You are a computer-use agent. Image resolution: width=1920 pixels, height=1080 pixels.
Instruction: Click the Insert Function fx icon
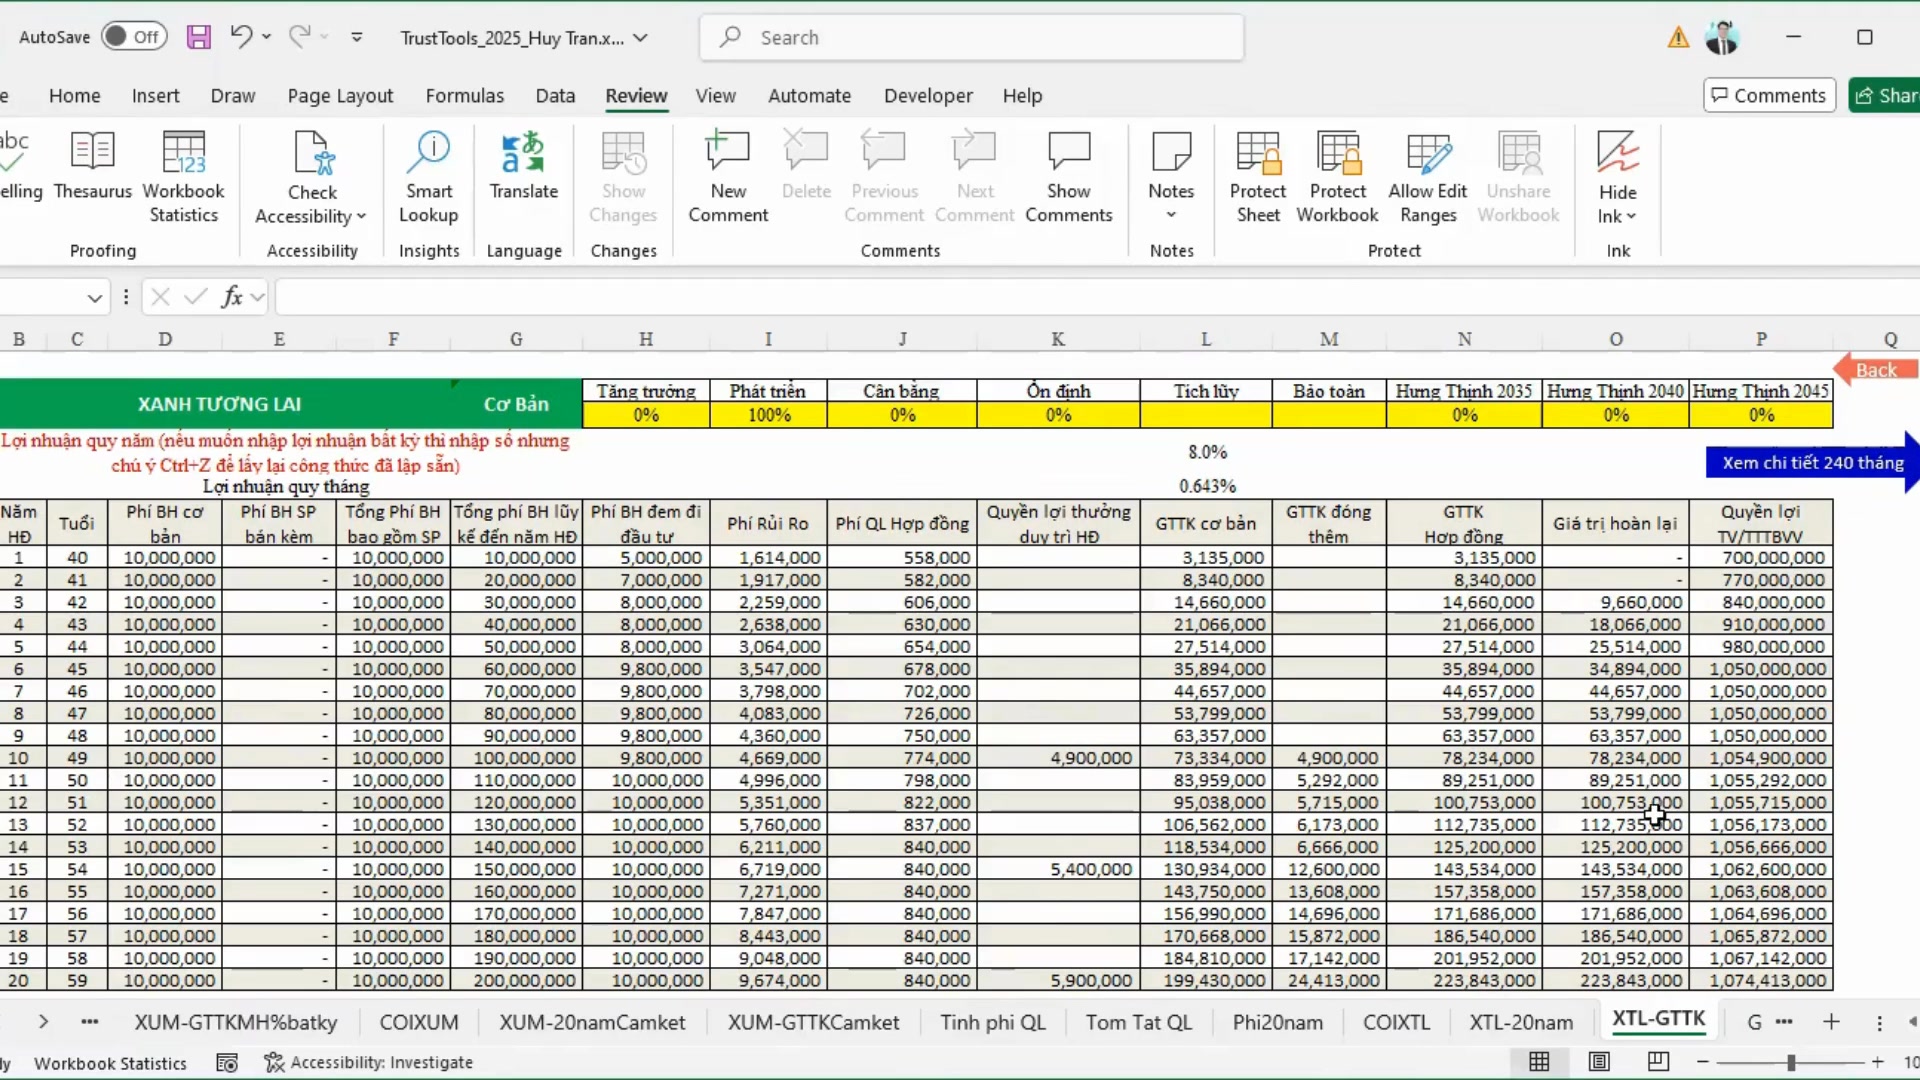232,297
